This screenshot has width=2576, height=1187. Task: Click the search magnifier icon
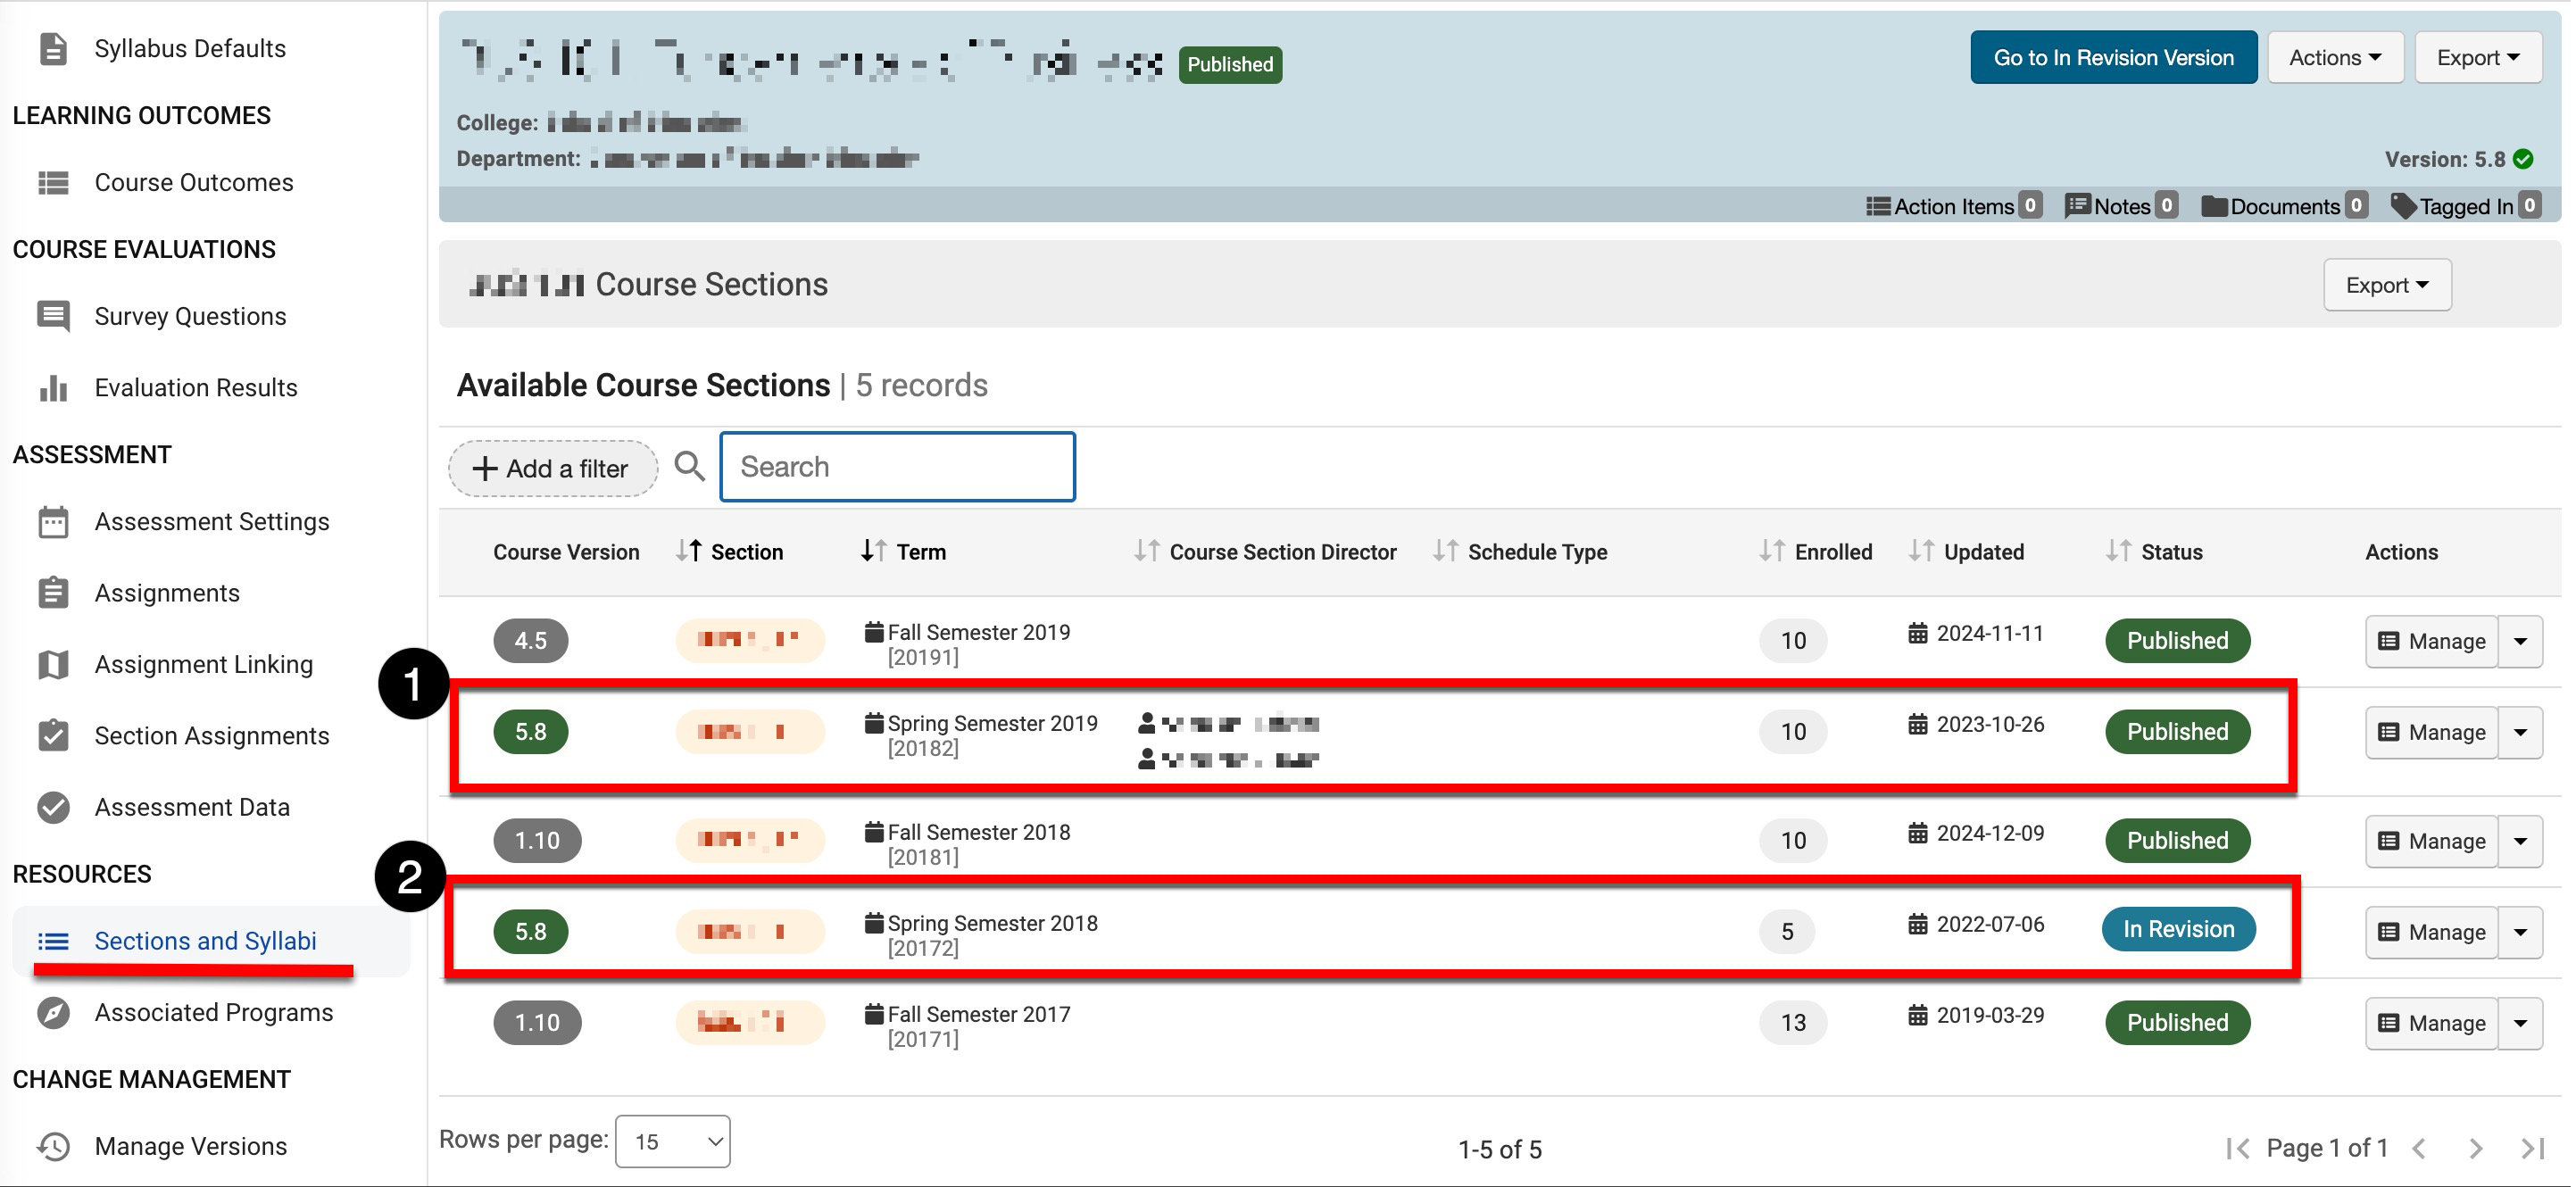tap(689, 466)
